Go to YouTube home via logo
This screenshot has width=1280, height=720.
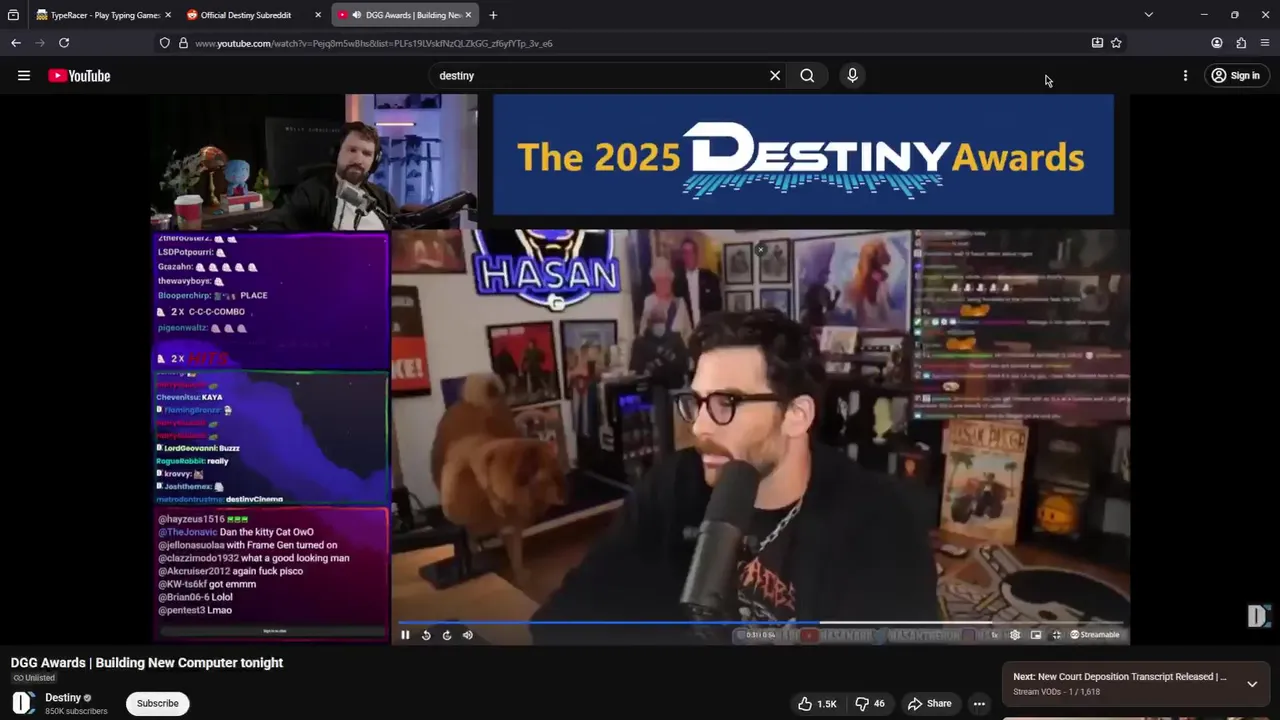[x=79, y=76]
